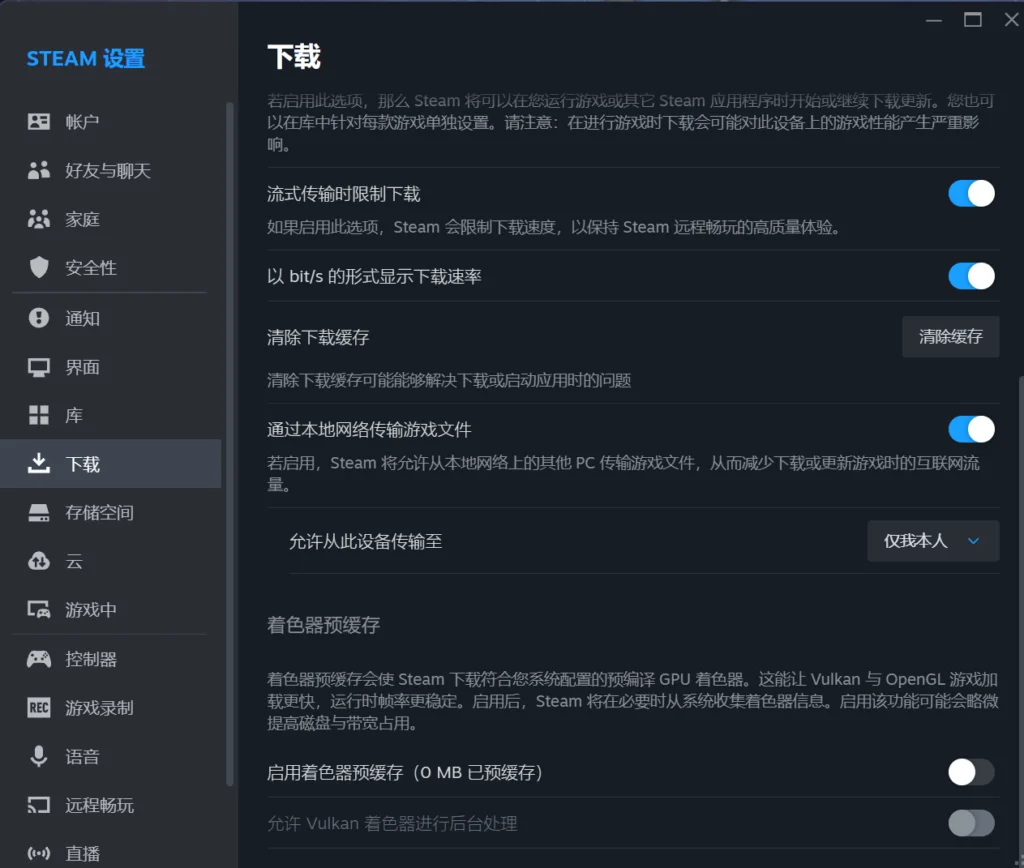Select 界面 in the sidebar
Viewport: 1024px width, 868px height.
tap(110, 367)
